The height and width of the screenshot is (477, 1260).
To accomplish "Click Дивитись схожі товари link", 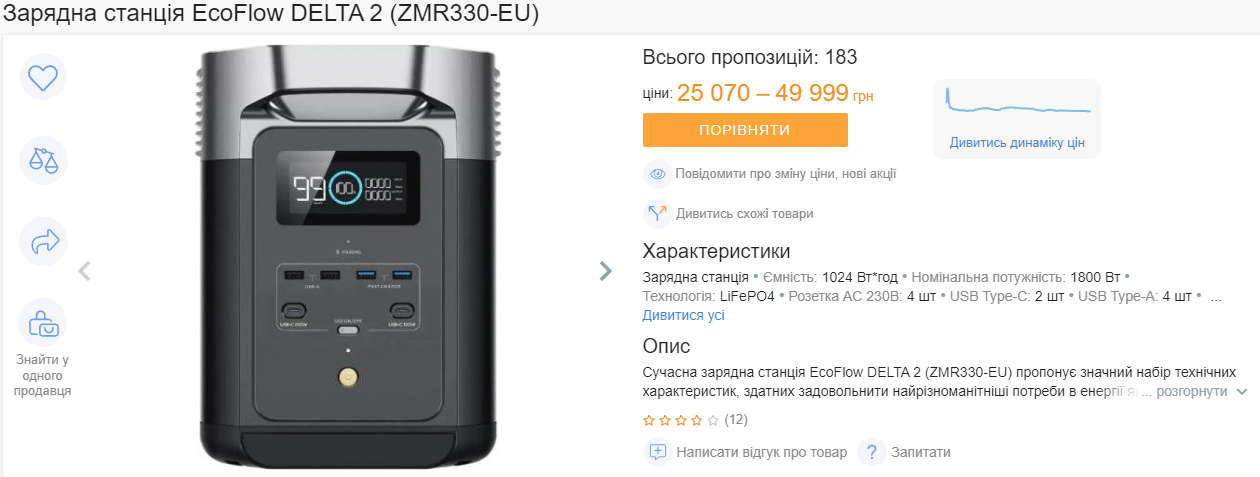I will click(745, 213).
